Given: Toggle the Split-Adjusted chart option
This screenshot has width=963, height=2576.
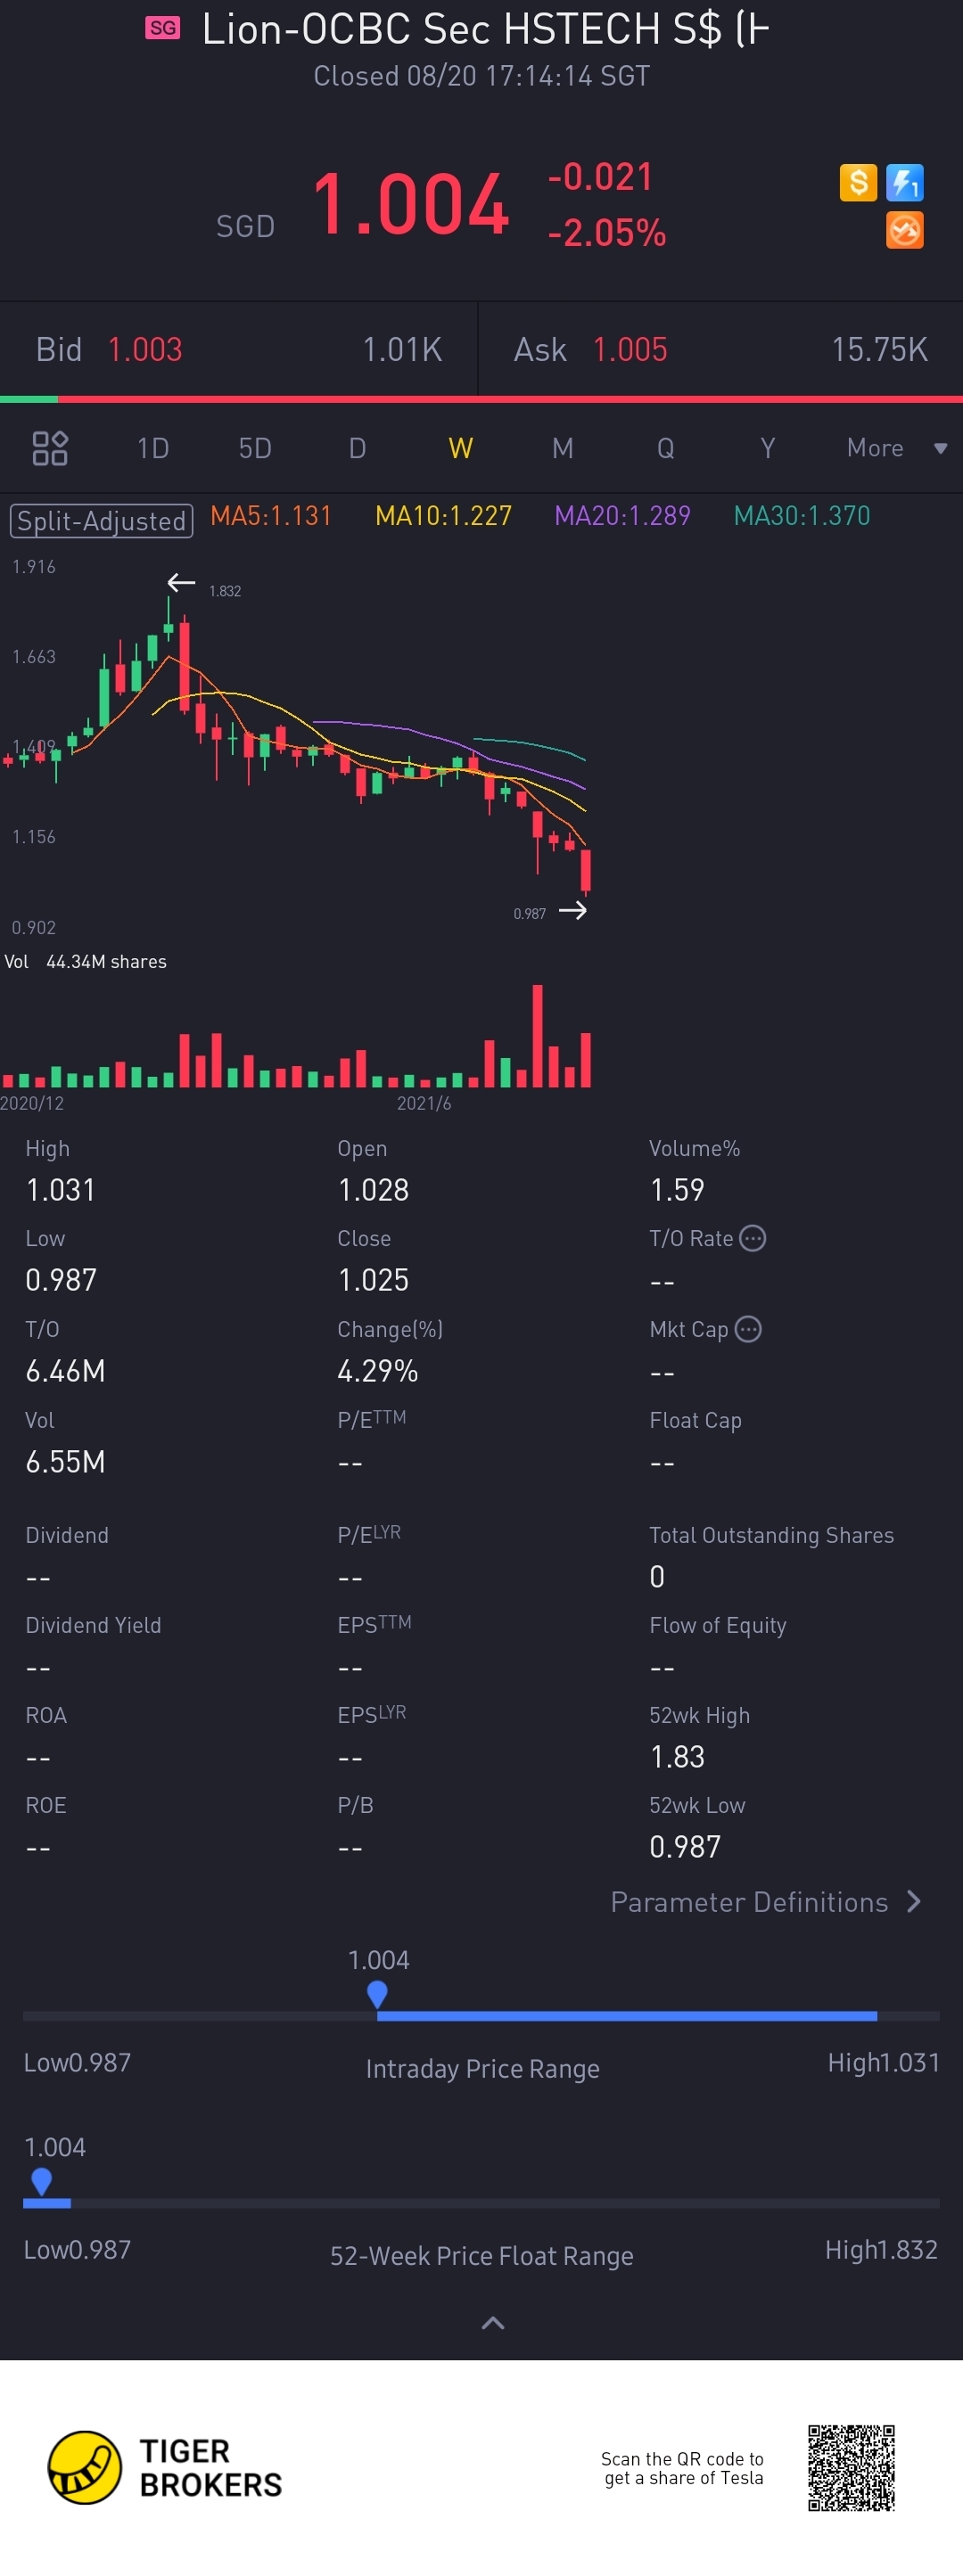Looking at the screenshot, I should point(101,520).
